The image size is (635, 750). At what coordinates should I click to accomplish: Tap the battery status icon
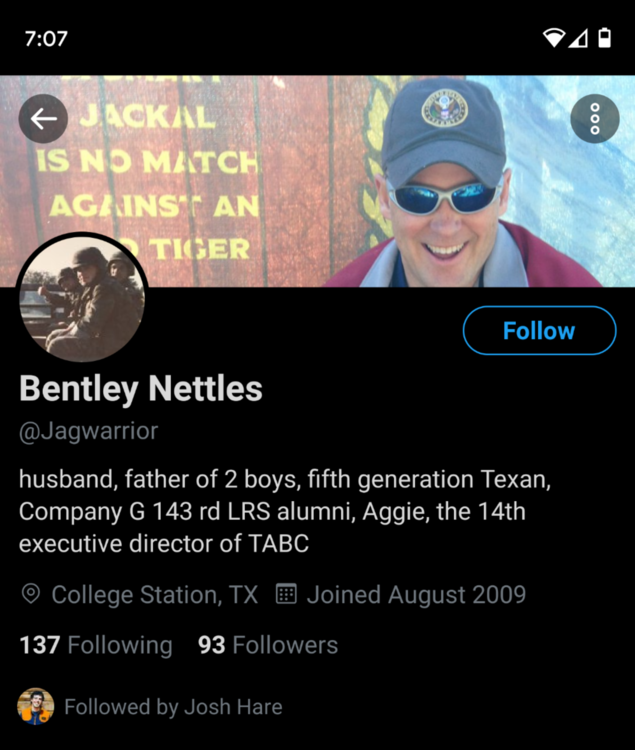click(x=604, y=38)
